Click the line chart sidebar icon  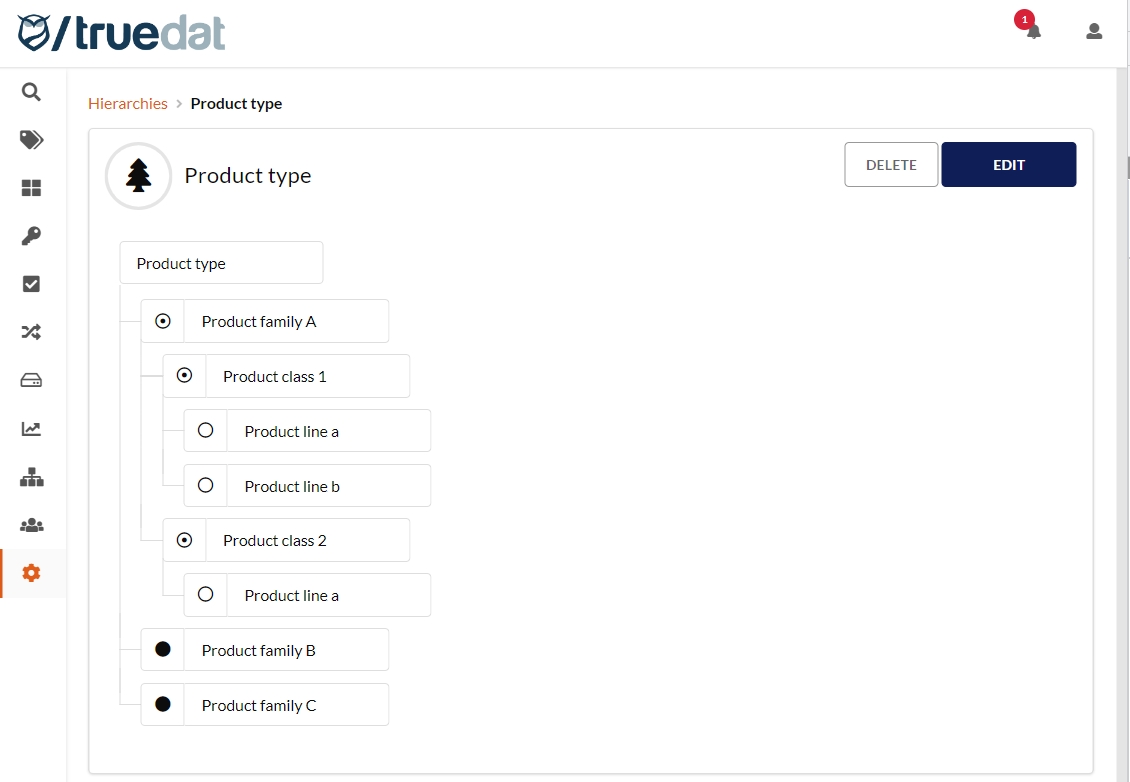pos(31,429)
